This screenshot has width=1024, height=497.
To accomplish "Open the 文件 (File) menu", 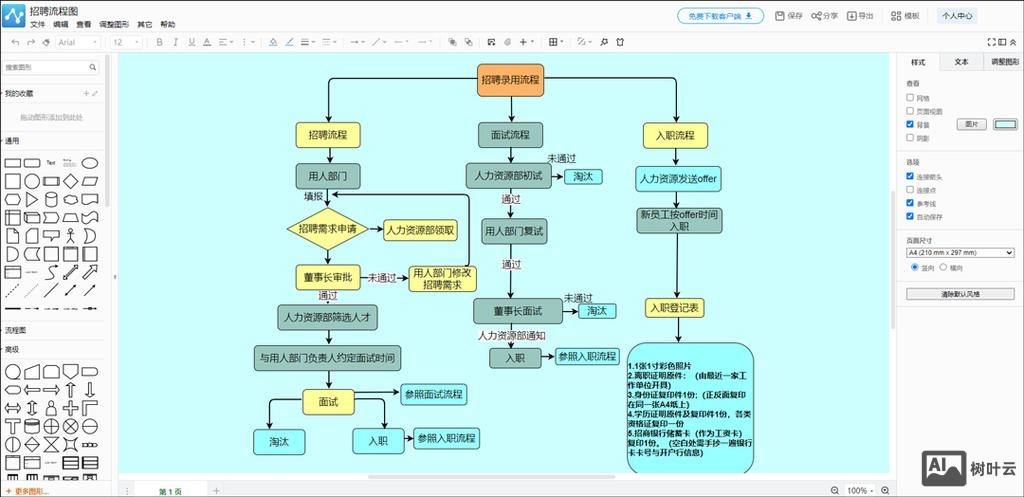I will [x=37, y=24].
